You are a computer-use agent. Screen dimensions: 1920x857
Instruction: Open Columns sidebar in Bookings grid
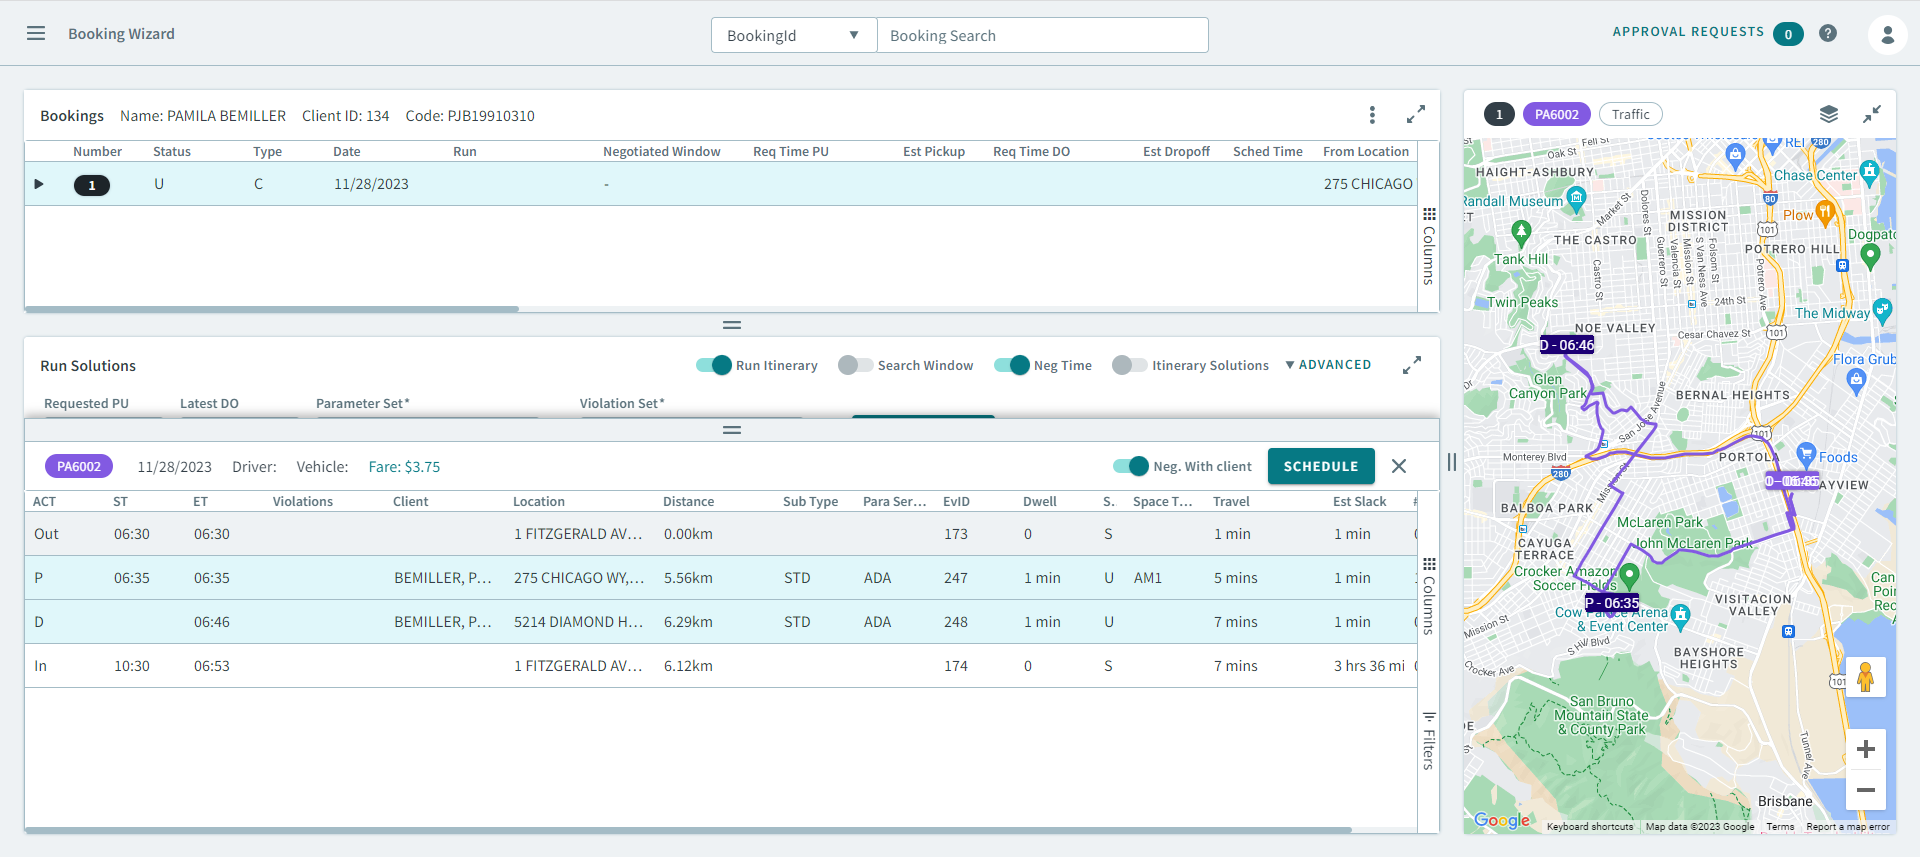(x=1429, y=246)
